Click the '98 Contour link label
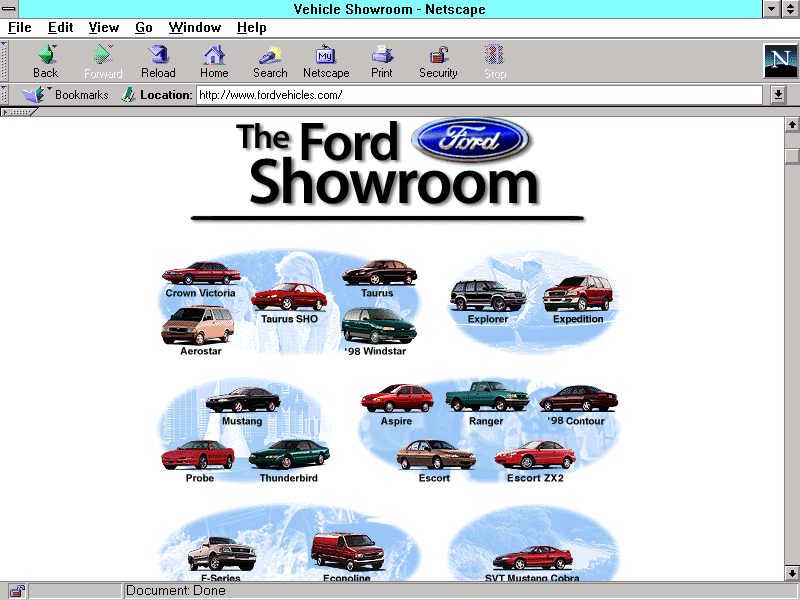Viewport: 800px width, 600px height. (576, 421)
